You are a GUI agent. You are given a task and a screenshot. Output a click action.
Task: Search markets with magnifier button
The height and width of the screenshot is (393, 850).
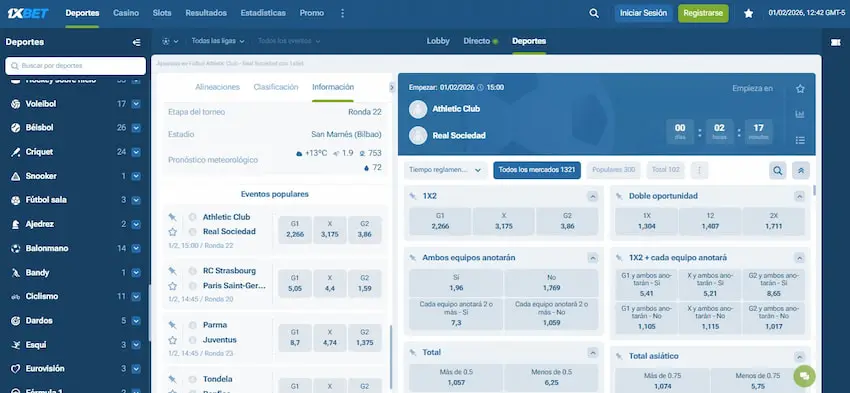pos(778,170)
